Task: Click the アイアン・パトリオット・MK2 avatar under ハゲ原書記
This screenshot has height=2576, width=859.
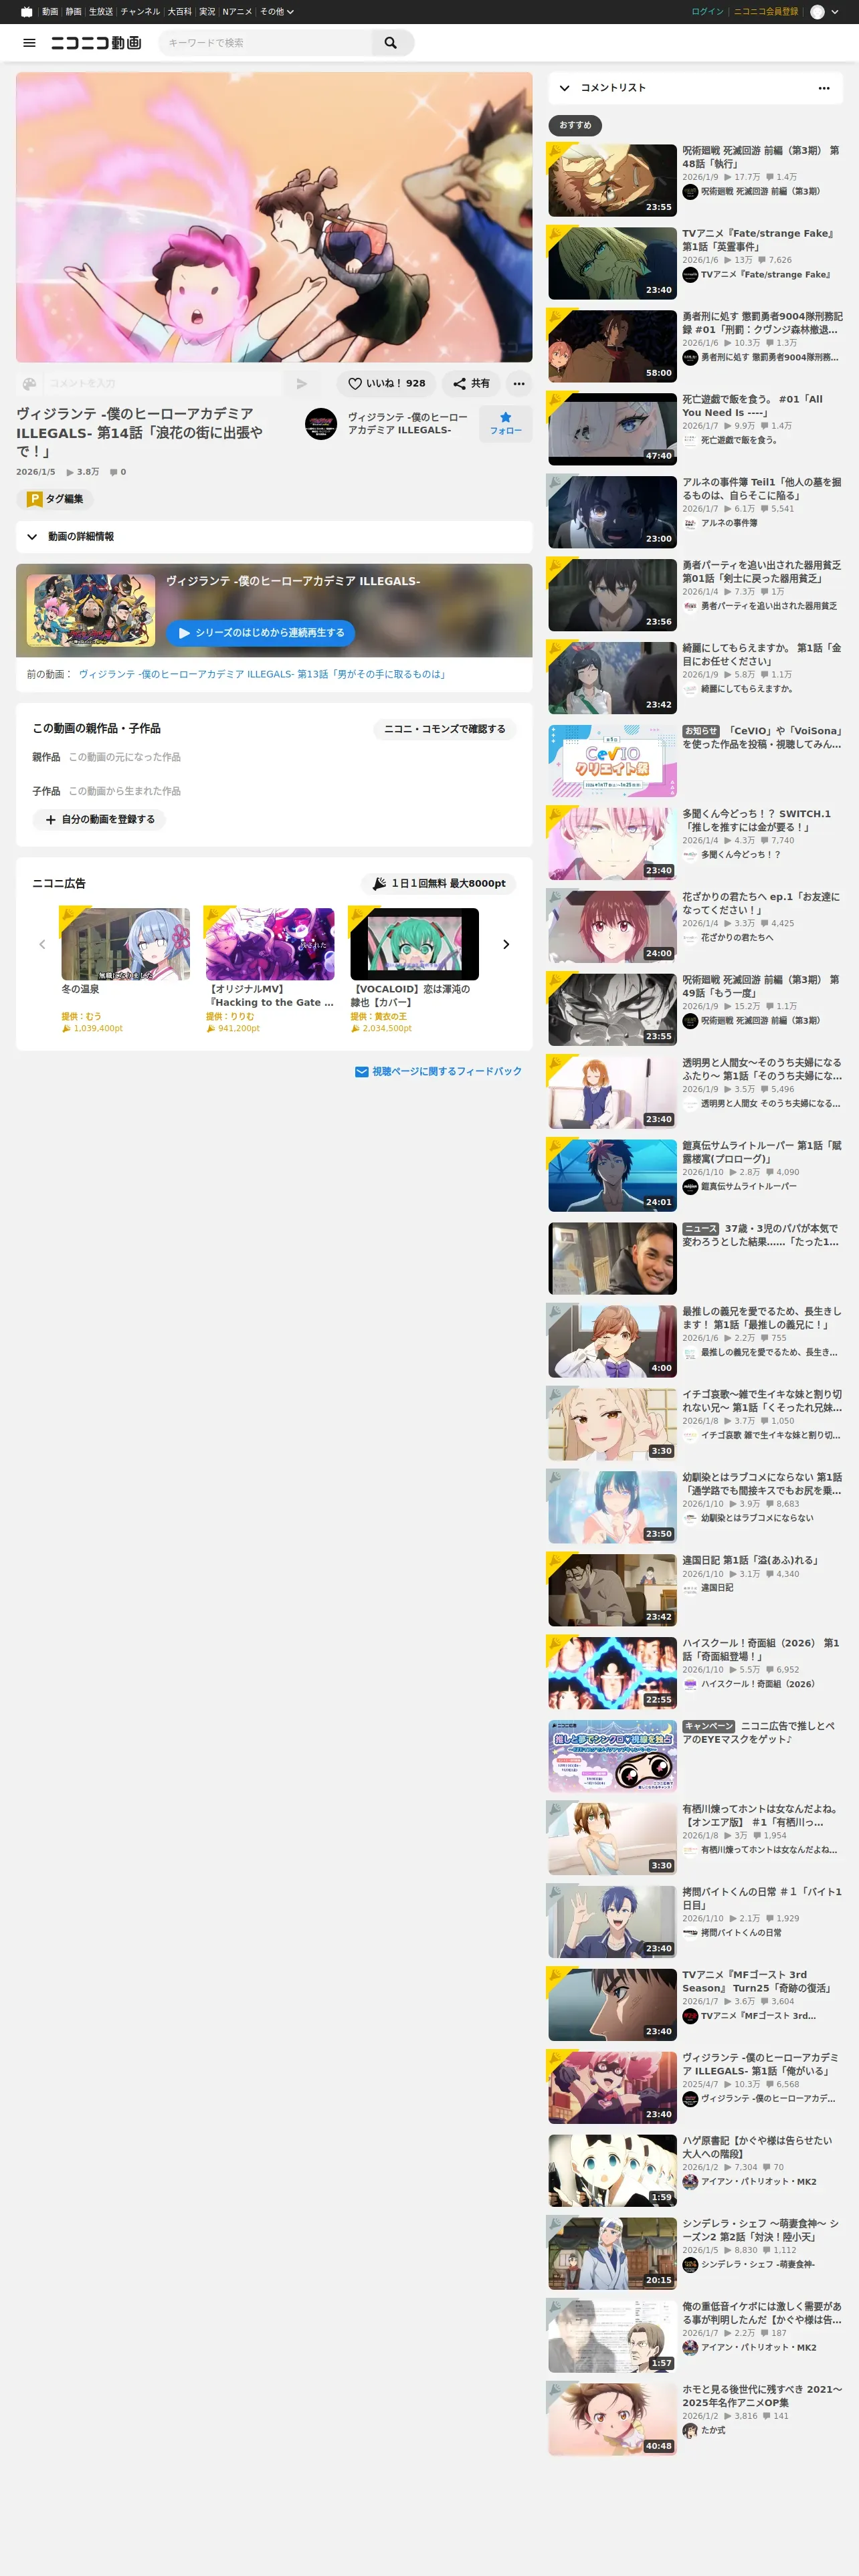Action: [x=690, y=2181]
